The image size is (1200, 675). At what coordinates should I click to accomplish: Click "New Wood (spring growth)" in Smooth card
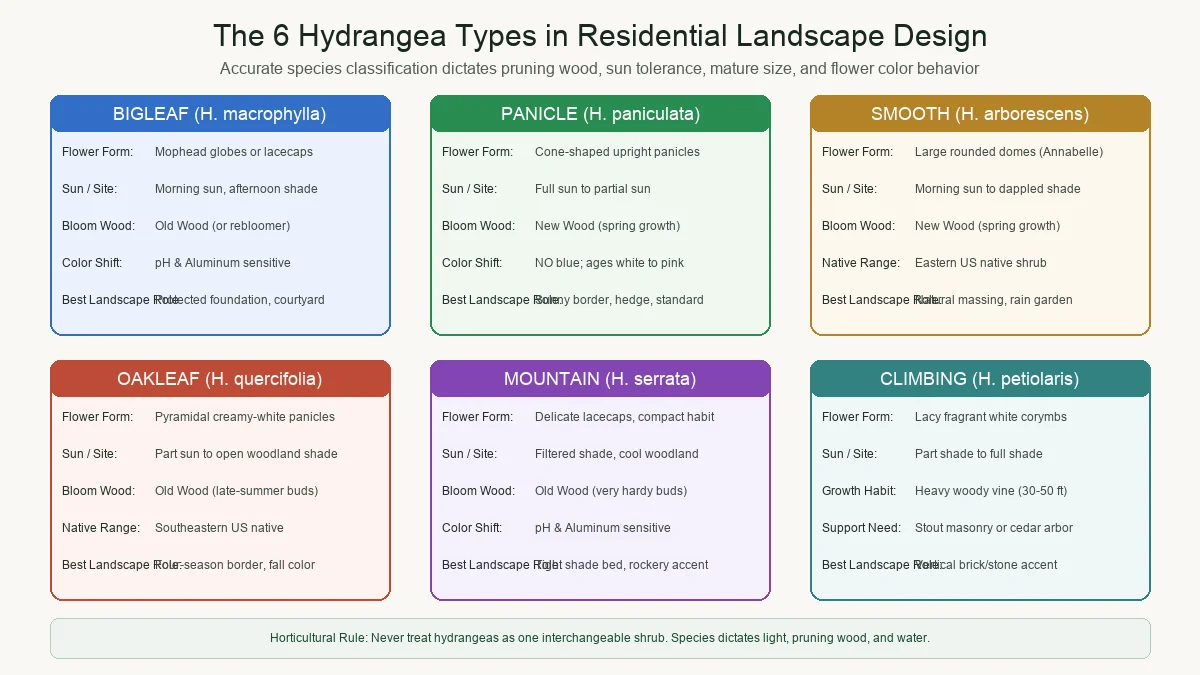[987, 226]
